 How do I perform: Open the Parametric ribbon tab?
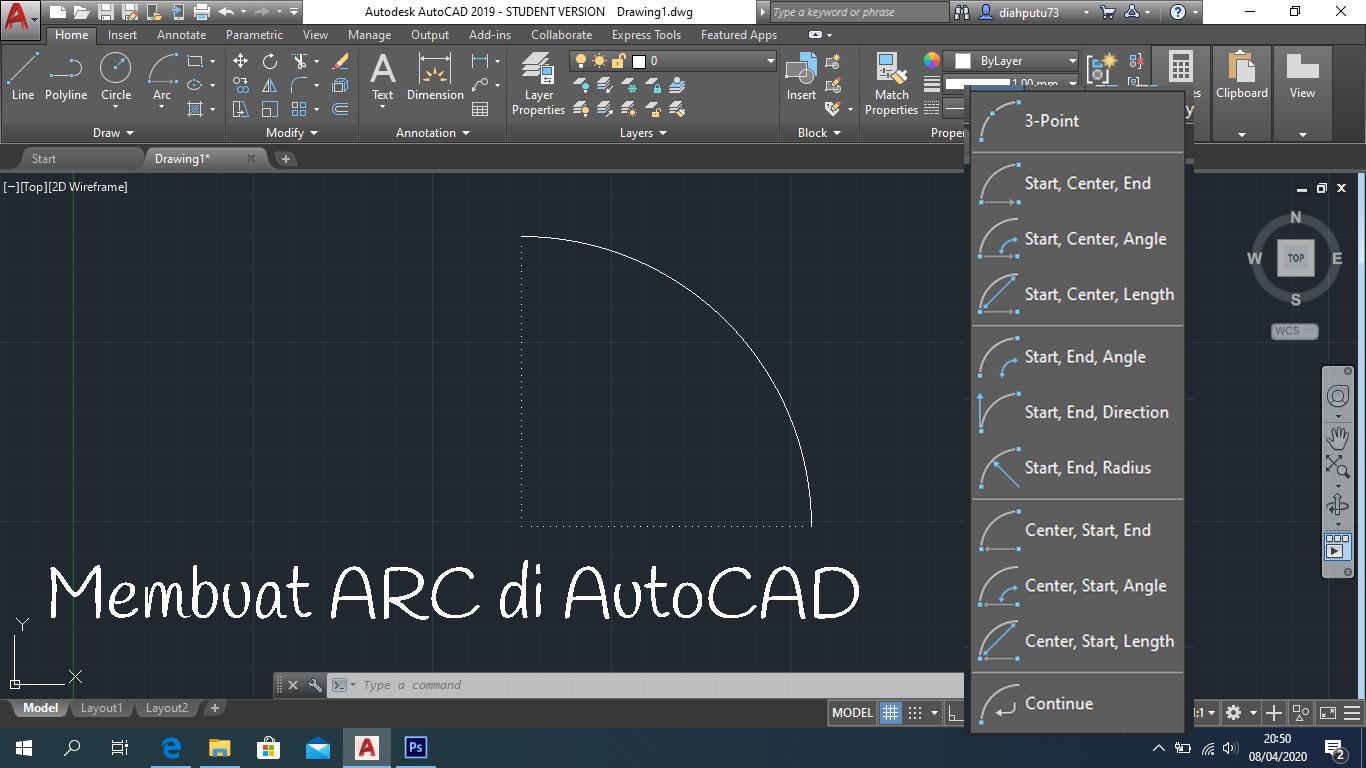(254, 35)
